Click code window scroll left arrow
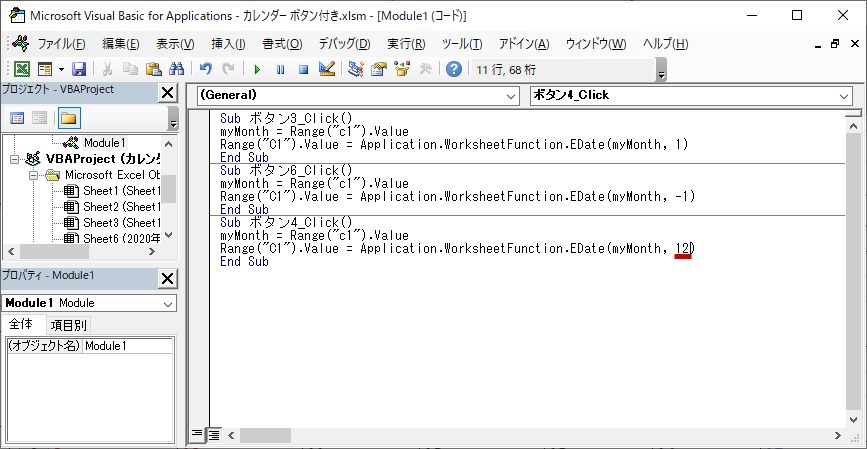The width and height of the screenshot is (867, 449). click(x=231, y=435)
